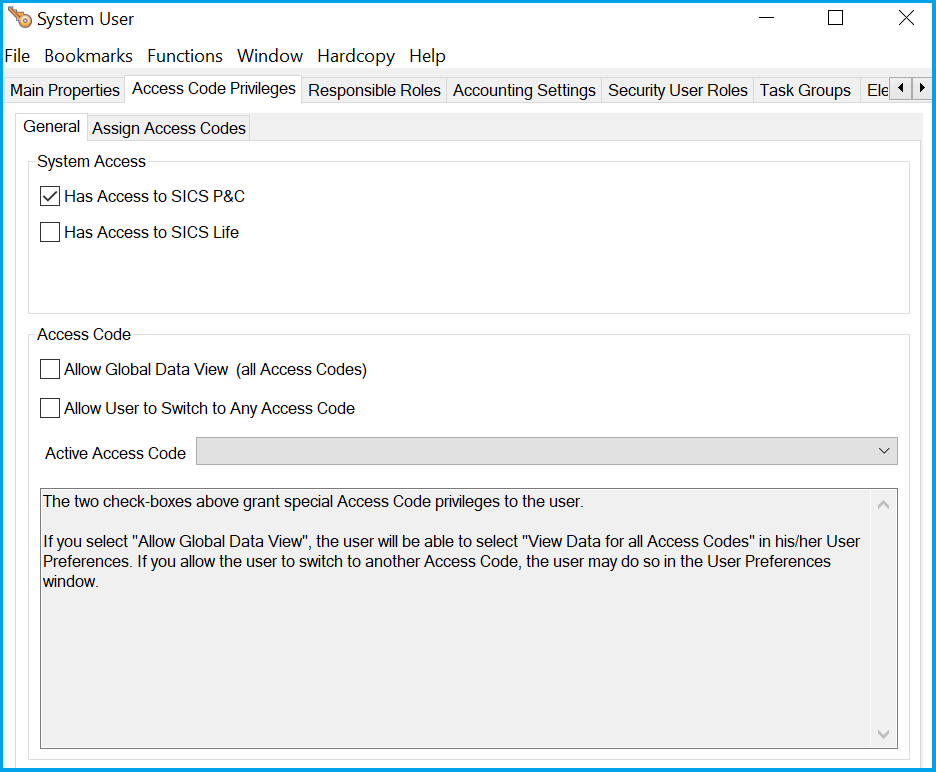Open the Accounting Settings tab
Screen dimensions: 936x772
pyautogui.click(x=524, y=90)
